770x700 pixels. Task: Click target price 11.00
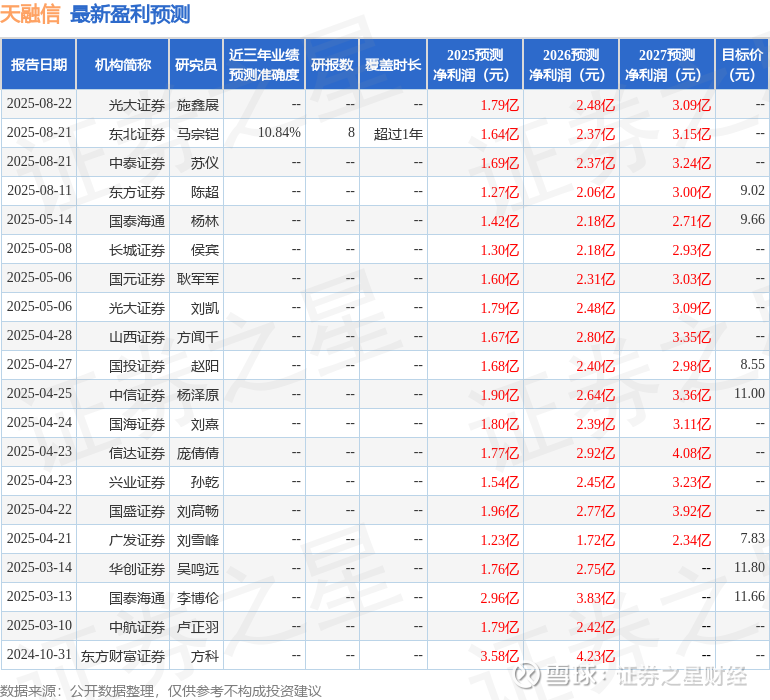(x=749, y=393)
